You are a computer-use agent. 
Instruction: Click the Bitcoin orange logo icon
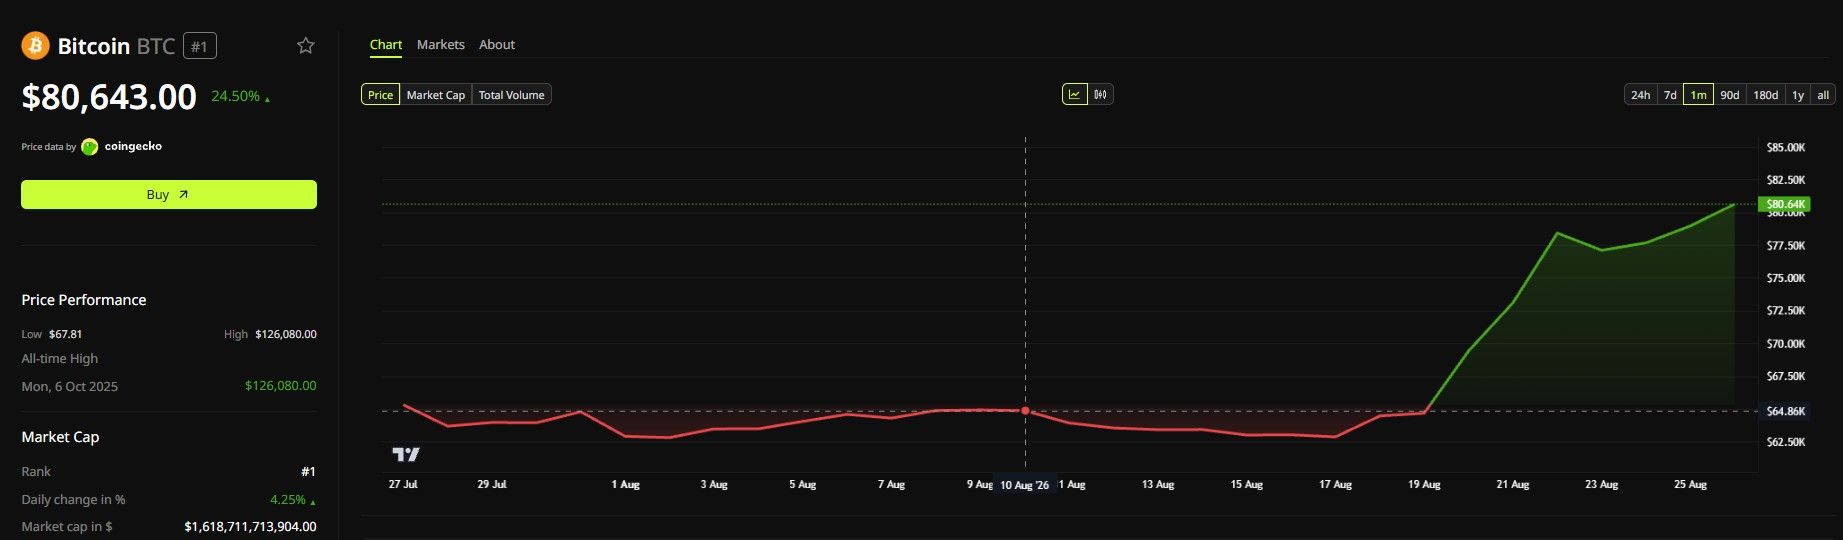35,45
